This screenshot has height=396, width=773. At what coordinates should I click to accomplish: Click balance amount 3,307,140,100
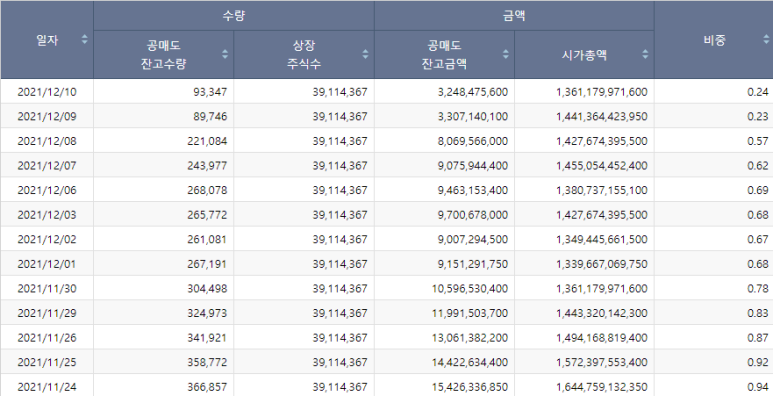coord(473,116)
